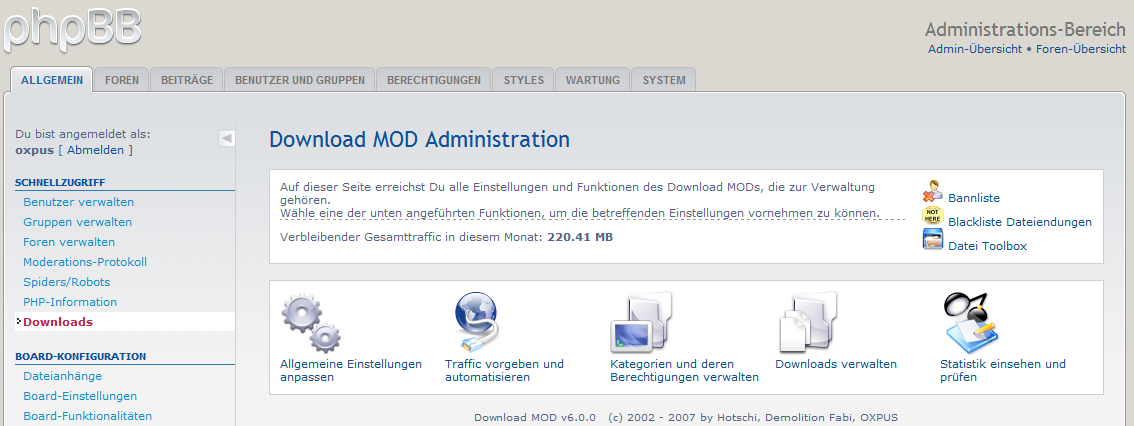Click the Datei Toolbox text link

point(987,246)
